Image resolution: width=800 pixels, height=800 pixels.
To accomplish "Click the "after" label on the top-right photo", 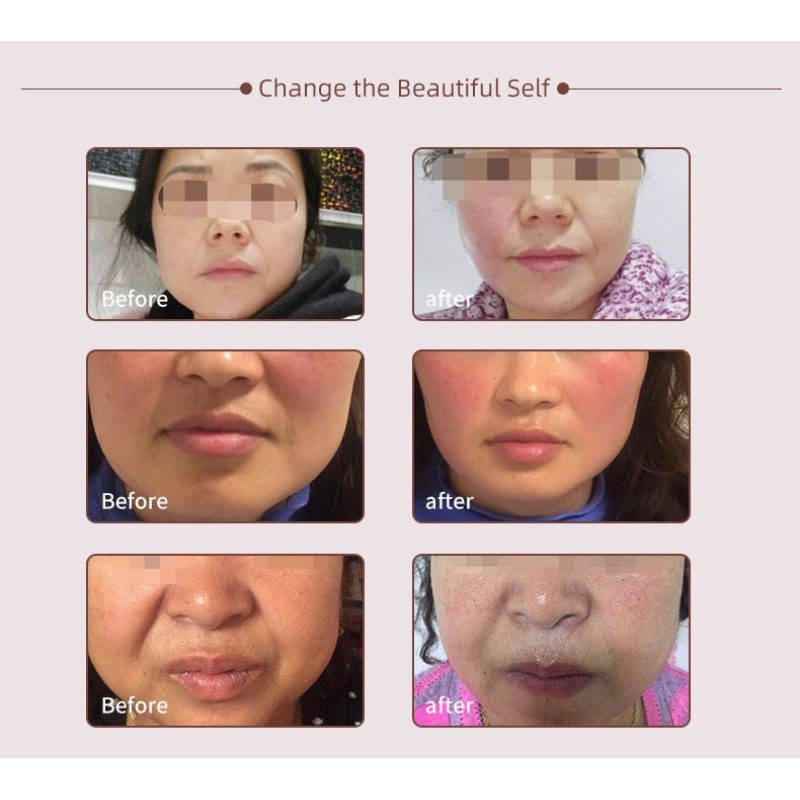I will click(x=449, y=299).
